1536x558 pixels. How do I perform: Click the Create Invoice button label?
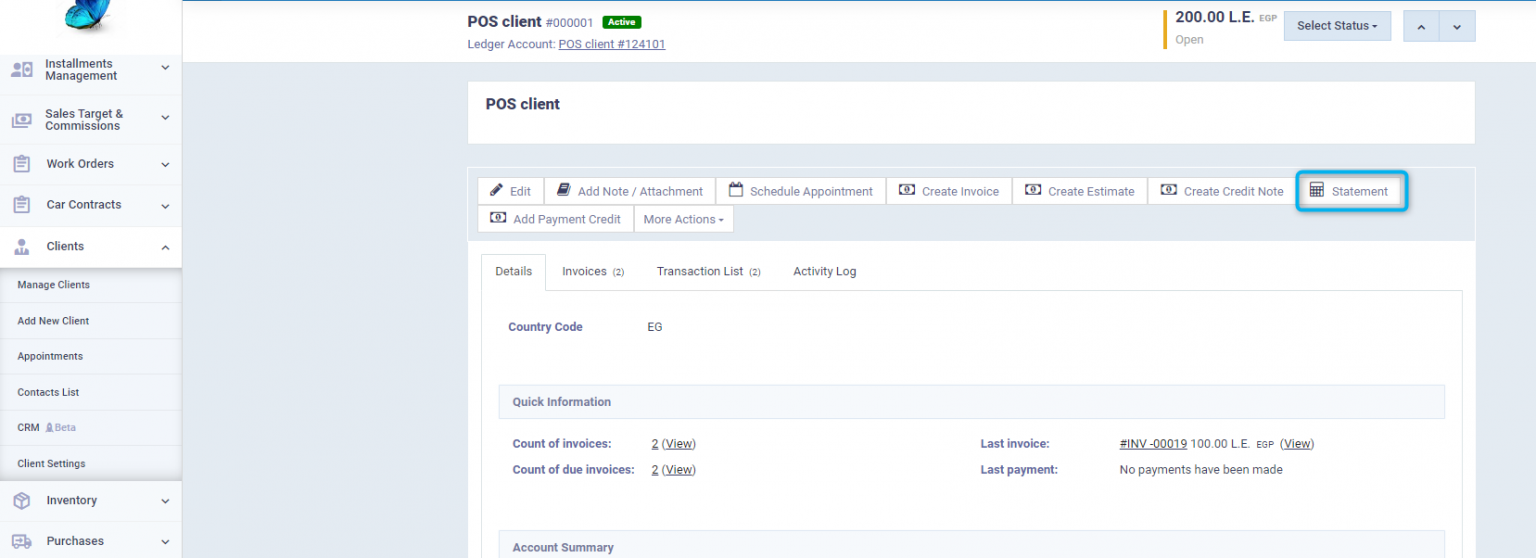coord(960,192)
